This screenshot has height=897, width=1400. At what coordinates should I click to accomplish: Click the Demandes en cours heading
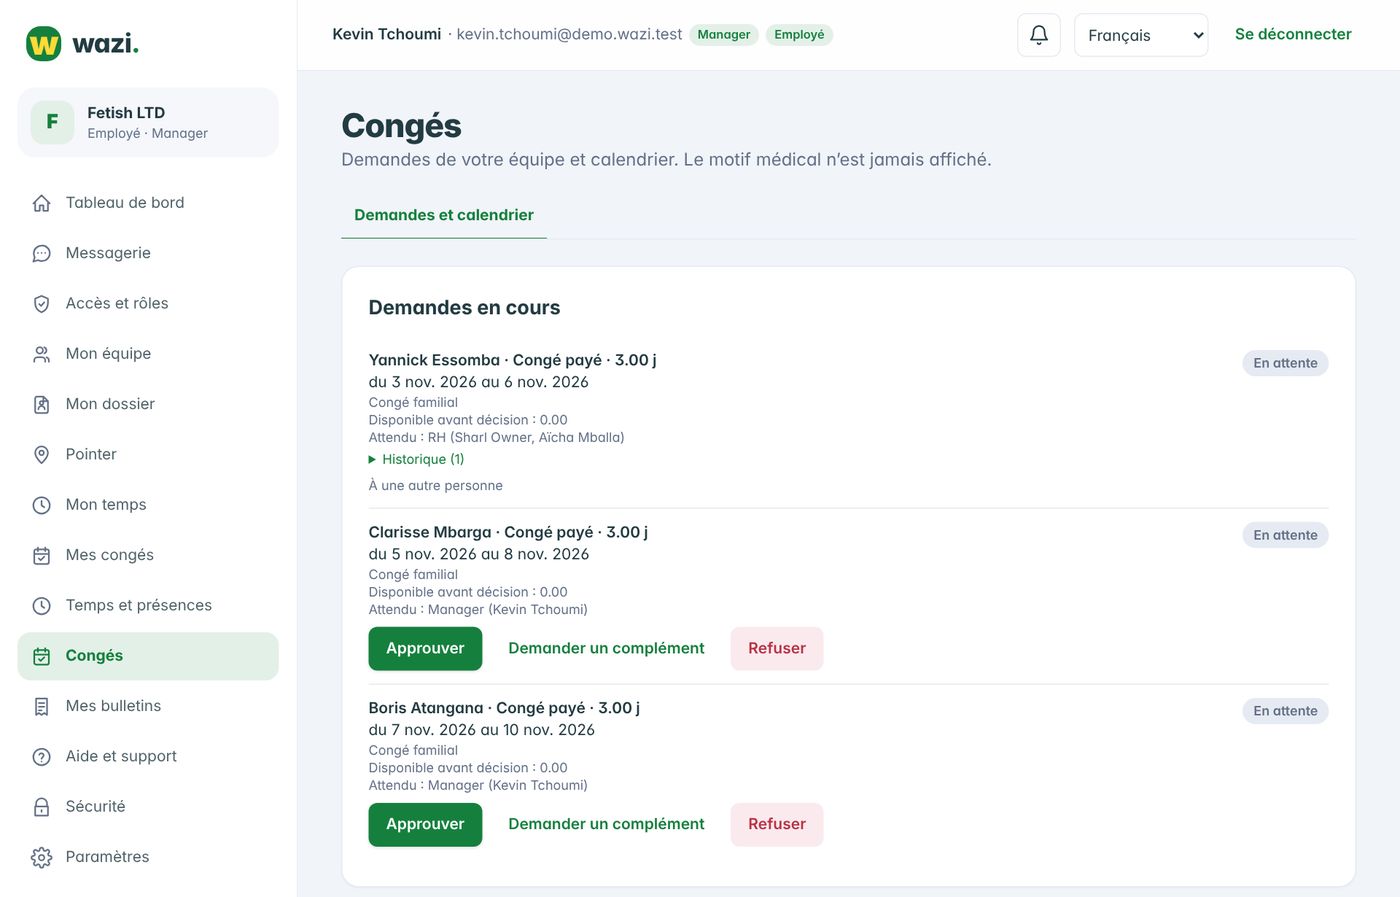coord(464,308)
